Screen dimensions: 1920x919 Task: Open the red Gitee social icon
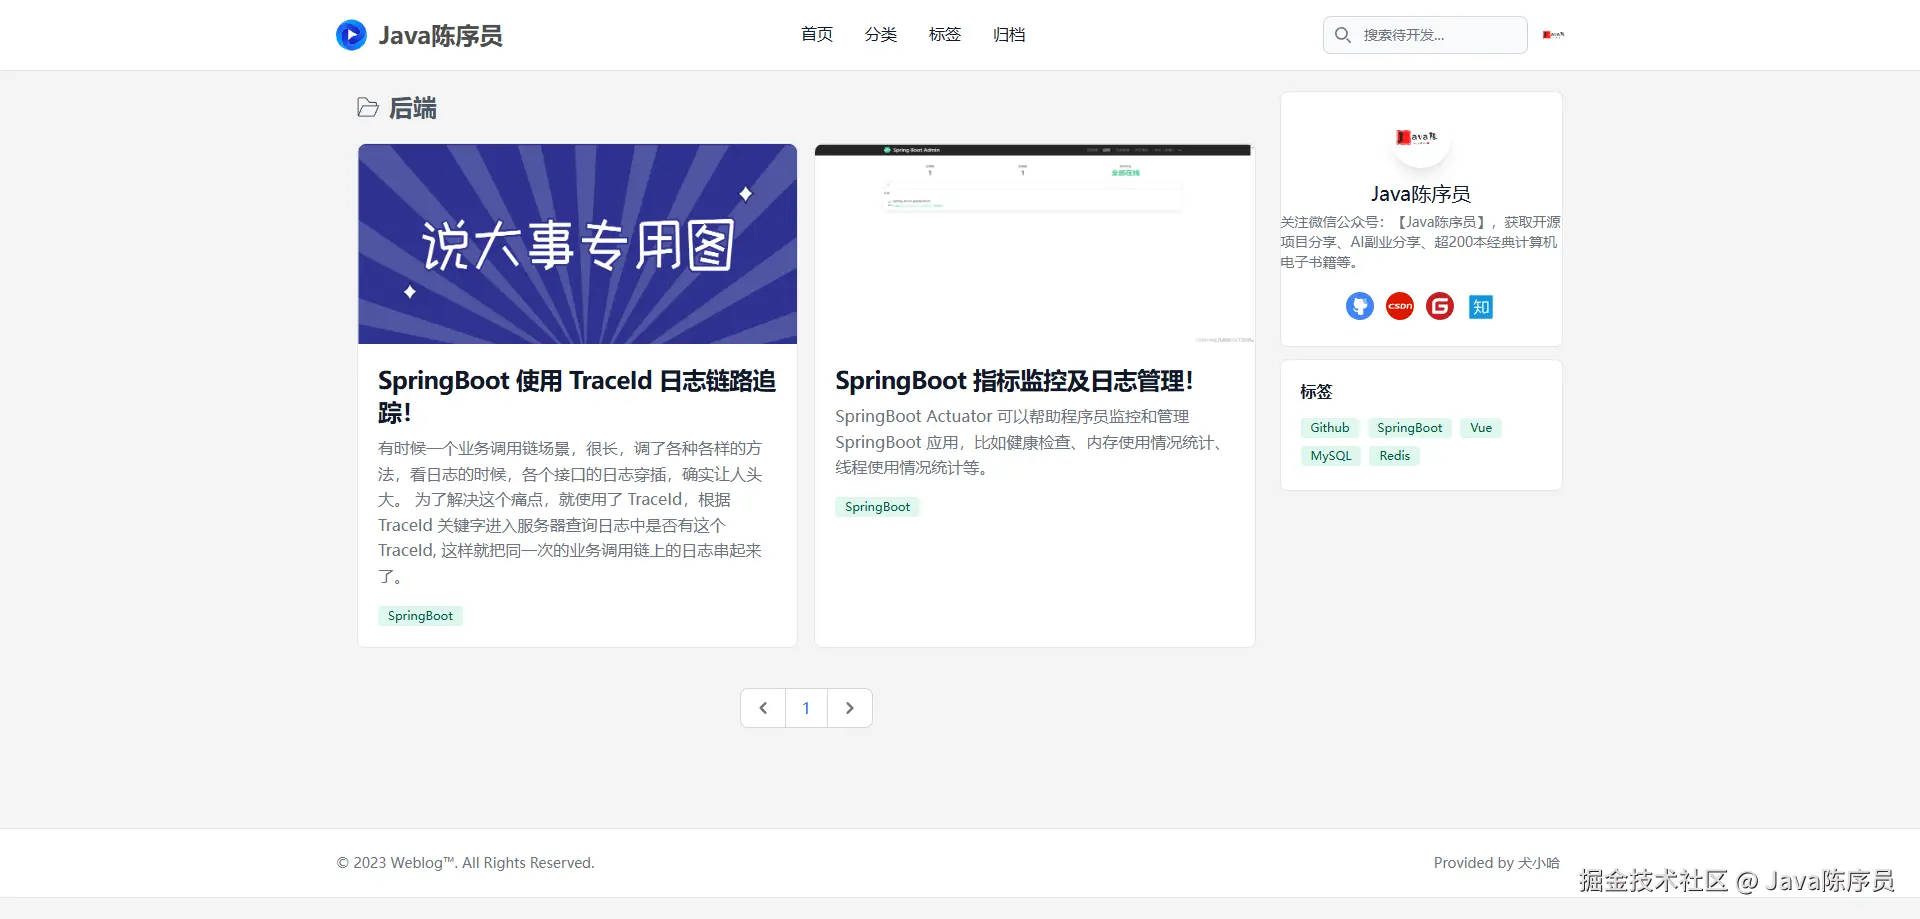click(1440, 306)
